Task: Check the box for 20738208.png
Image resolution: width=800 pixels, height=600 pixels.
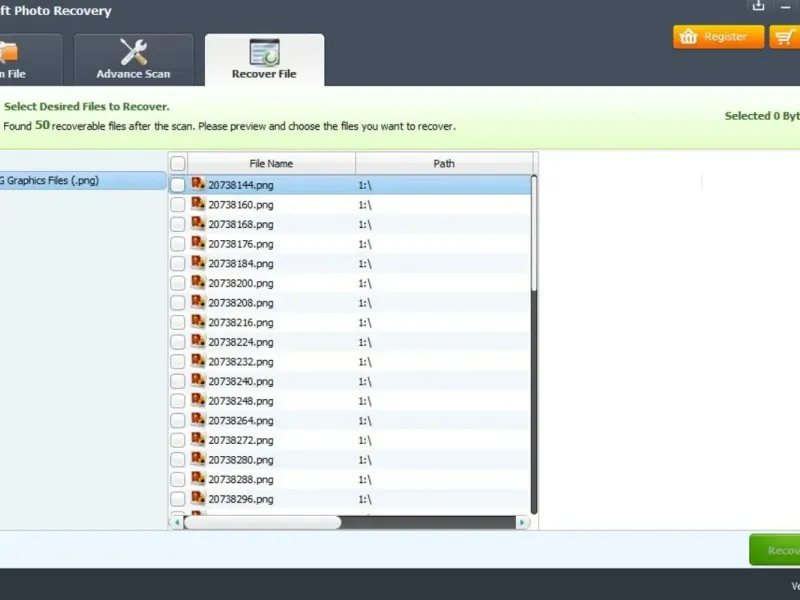Action: point(178,303)
